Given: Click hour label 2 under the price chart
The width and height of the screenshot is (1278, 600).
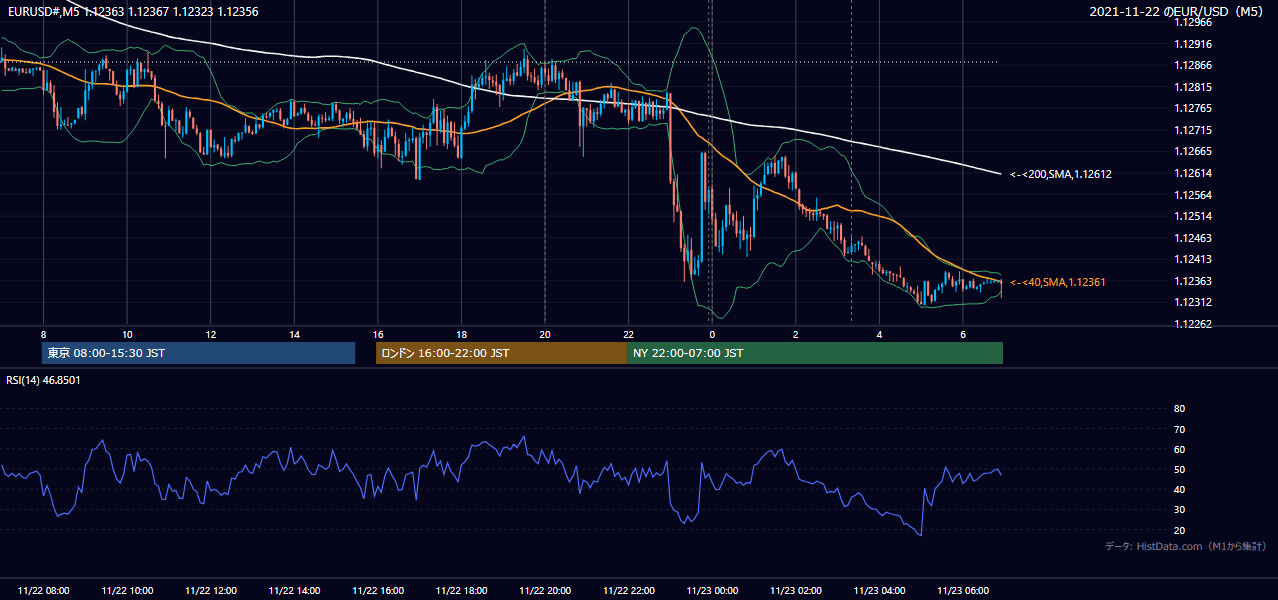Looking at the screenshot, I should pos(796,334).
